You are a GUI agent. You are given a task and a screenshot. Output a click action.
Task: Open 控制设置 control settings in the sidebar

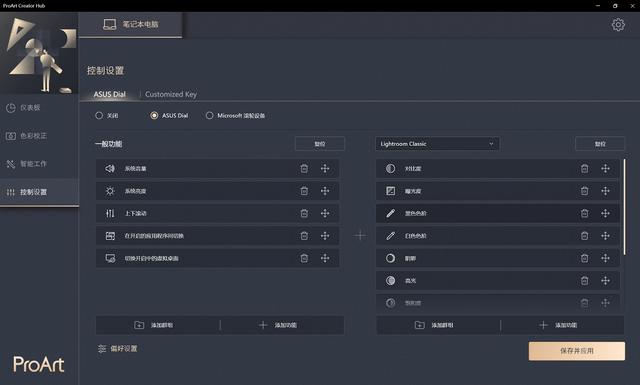(39, 192)
